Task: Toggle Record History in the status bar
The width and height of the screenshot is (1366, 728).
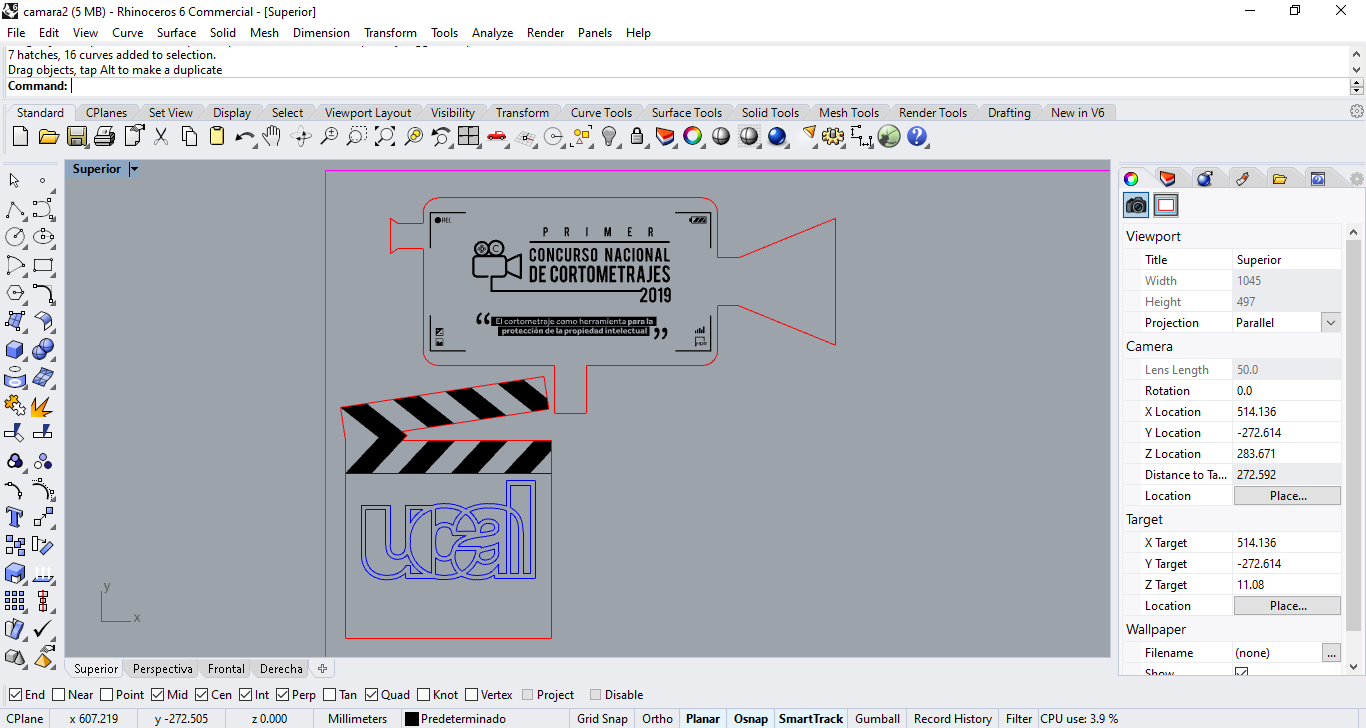Action: click(x=953, y=719)
